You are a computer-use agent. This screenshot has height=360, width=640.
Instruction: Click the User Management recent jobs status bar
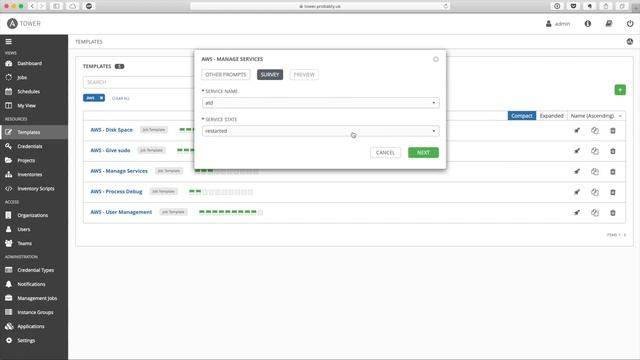coord(231,212)
